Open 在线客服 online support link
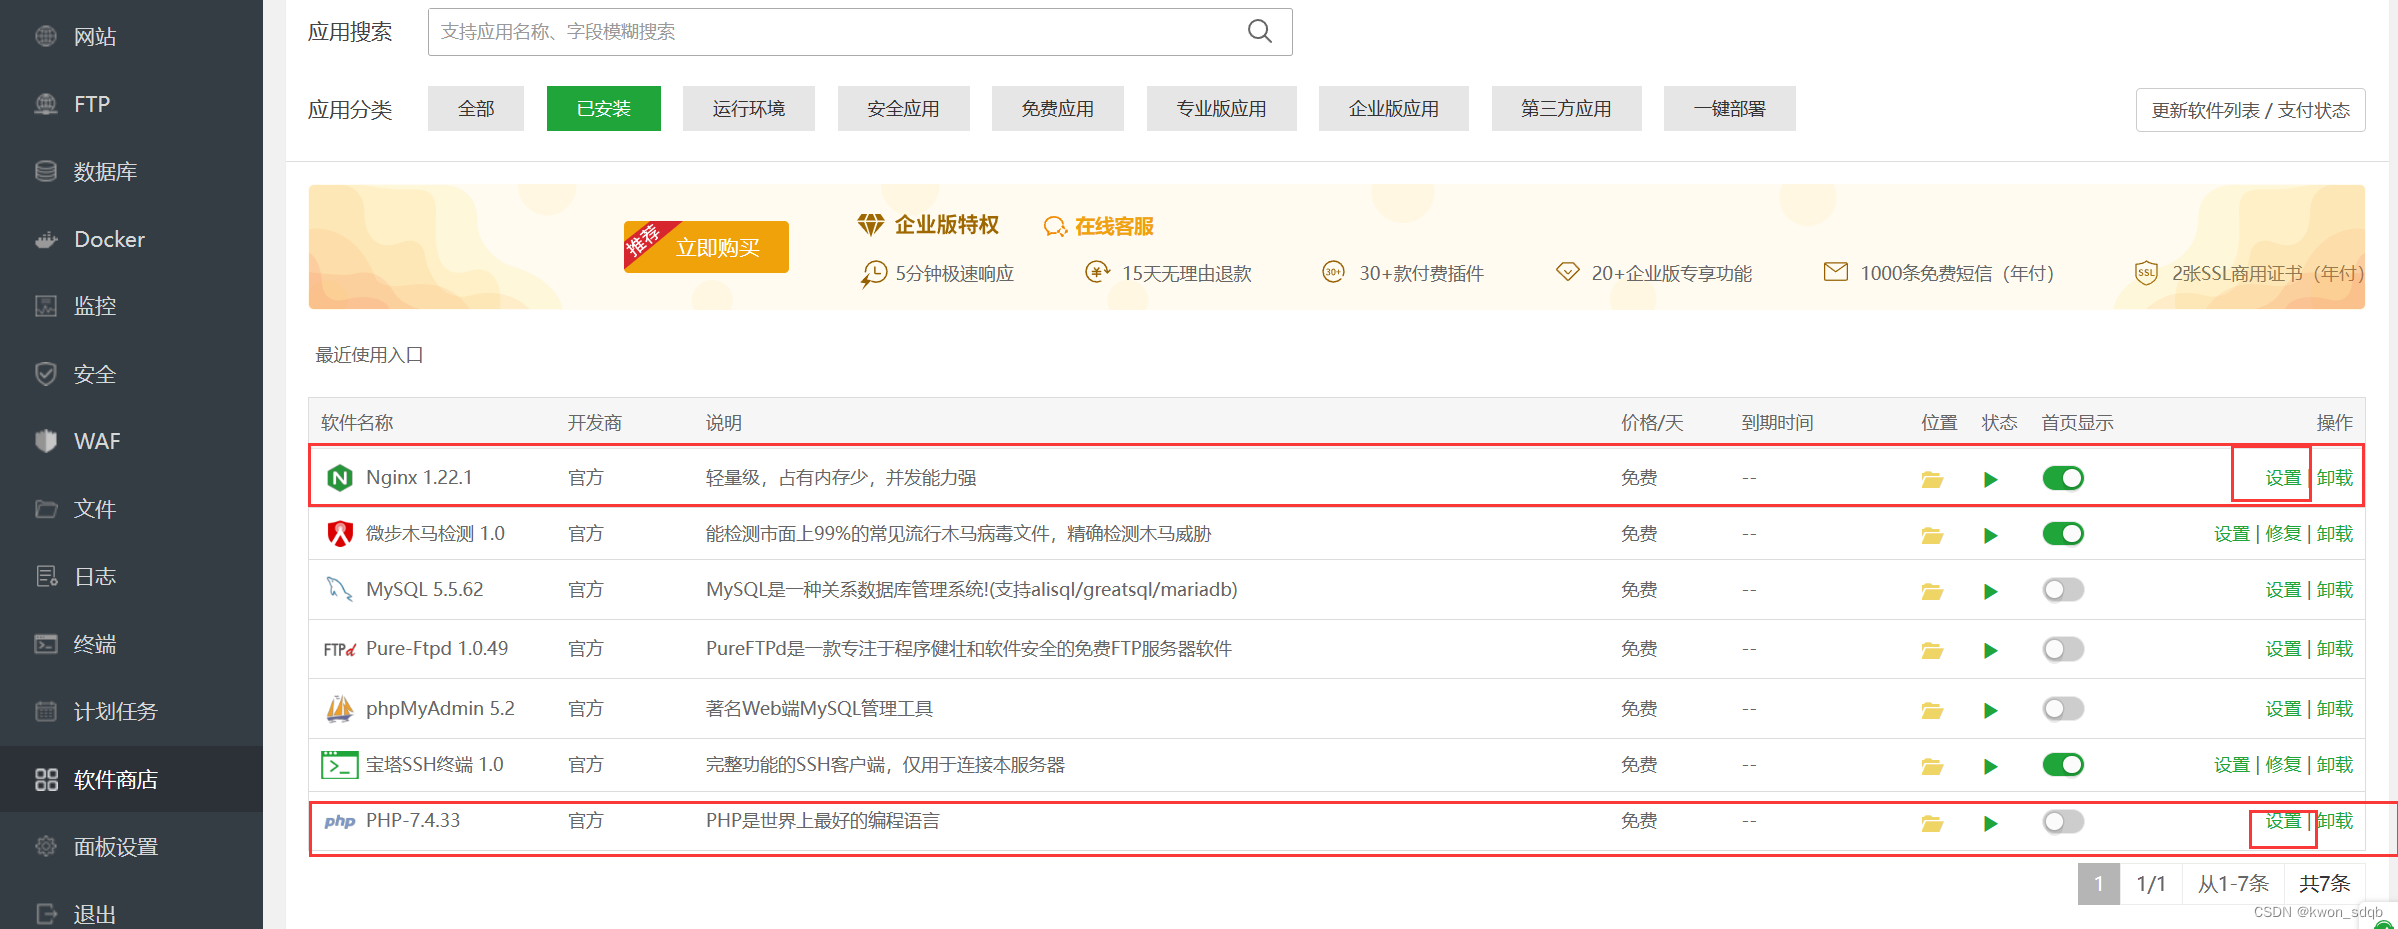Viewport: 2398px width, 929px height. [x=1099, y=226]
